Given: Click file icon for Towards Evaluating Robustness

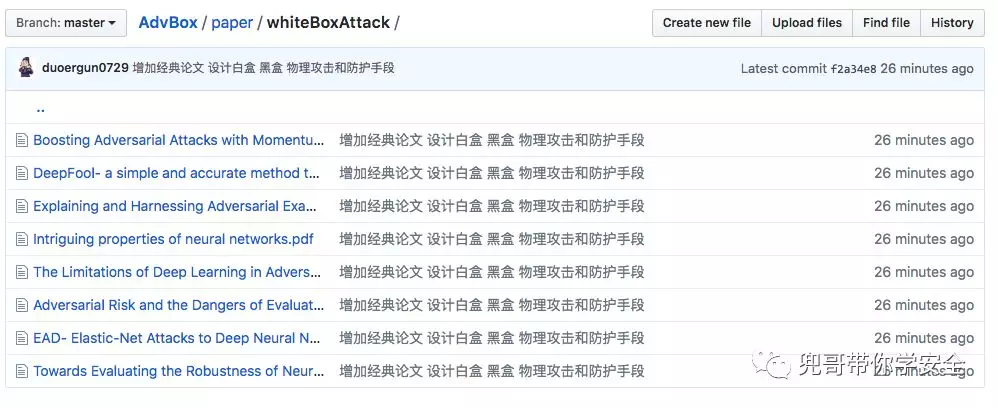Looking at the screenshot, I should coord(22,371).
